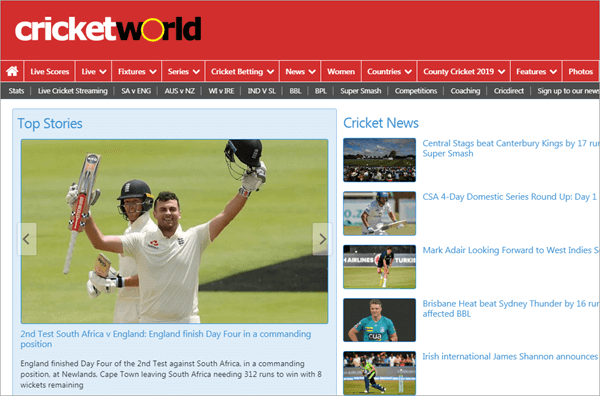Open Brisbane Heat beat Sydney Thunder headline
Image resolution: width=600 pixels, height=396 pixels.
[x=510, y=308]
